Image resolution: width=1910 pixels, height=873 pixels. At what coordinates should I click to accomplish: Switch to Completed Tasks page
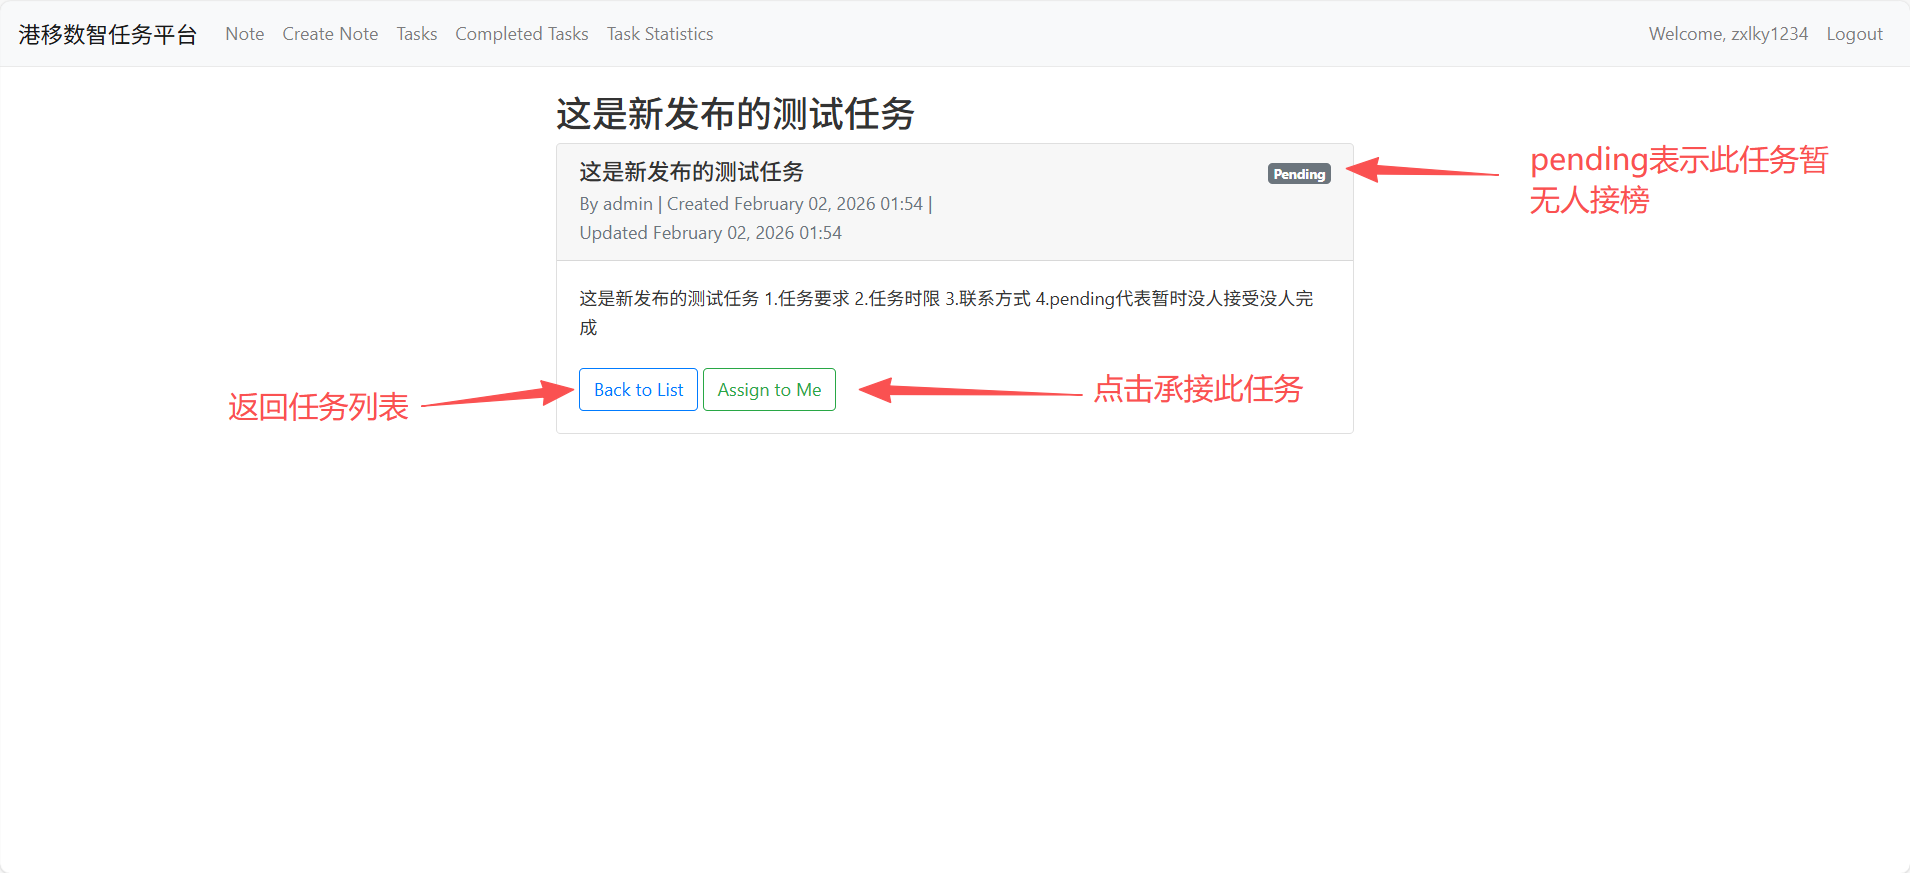521,34
